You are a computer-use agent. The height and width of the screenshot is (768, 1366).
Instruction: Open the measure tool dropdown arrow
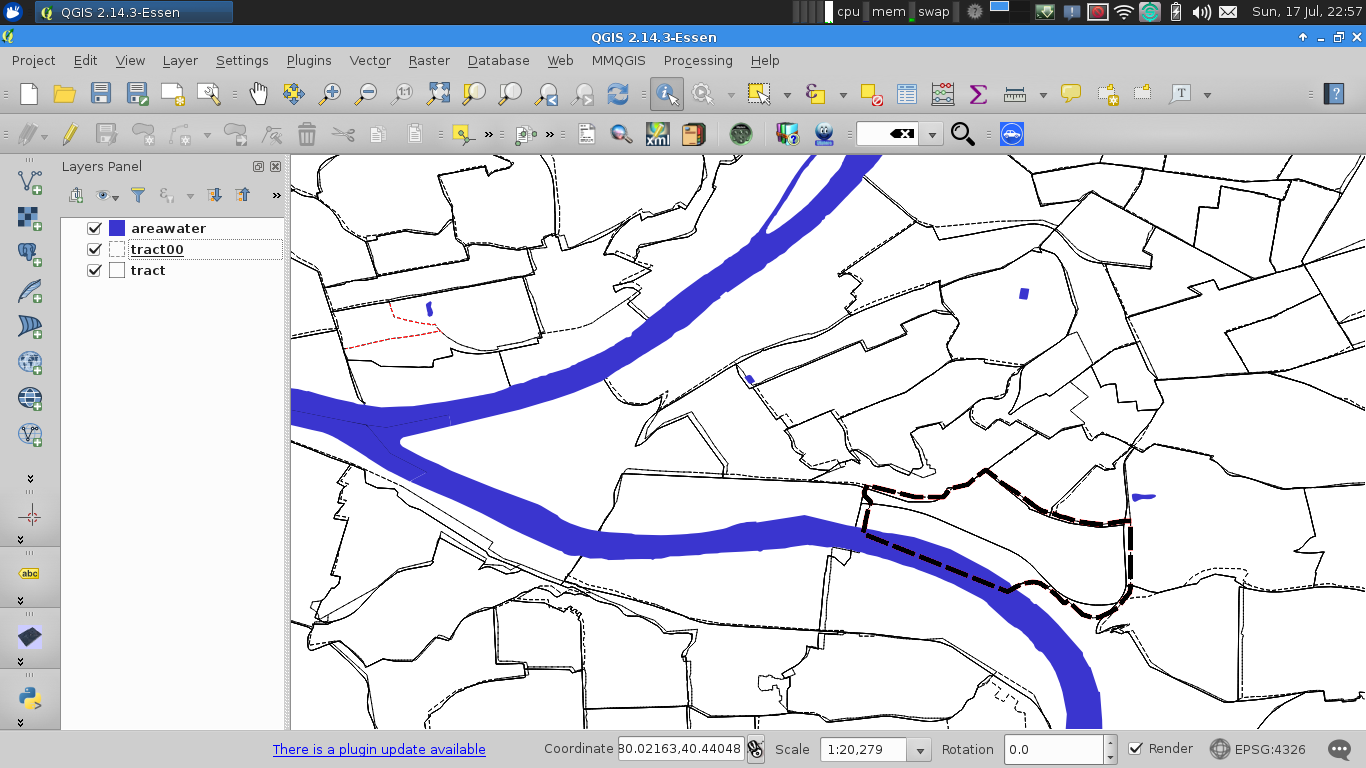[1043, 95]
